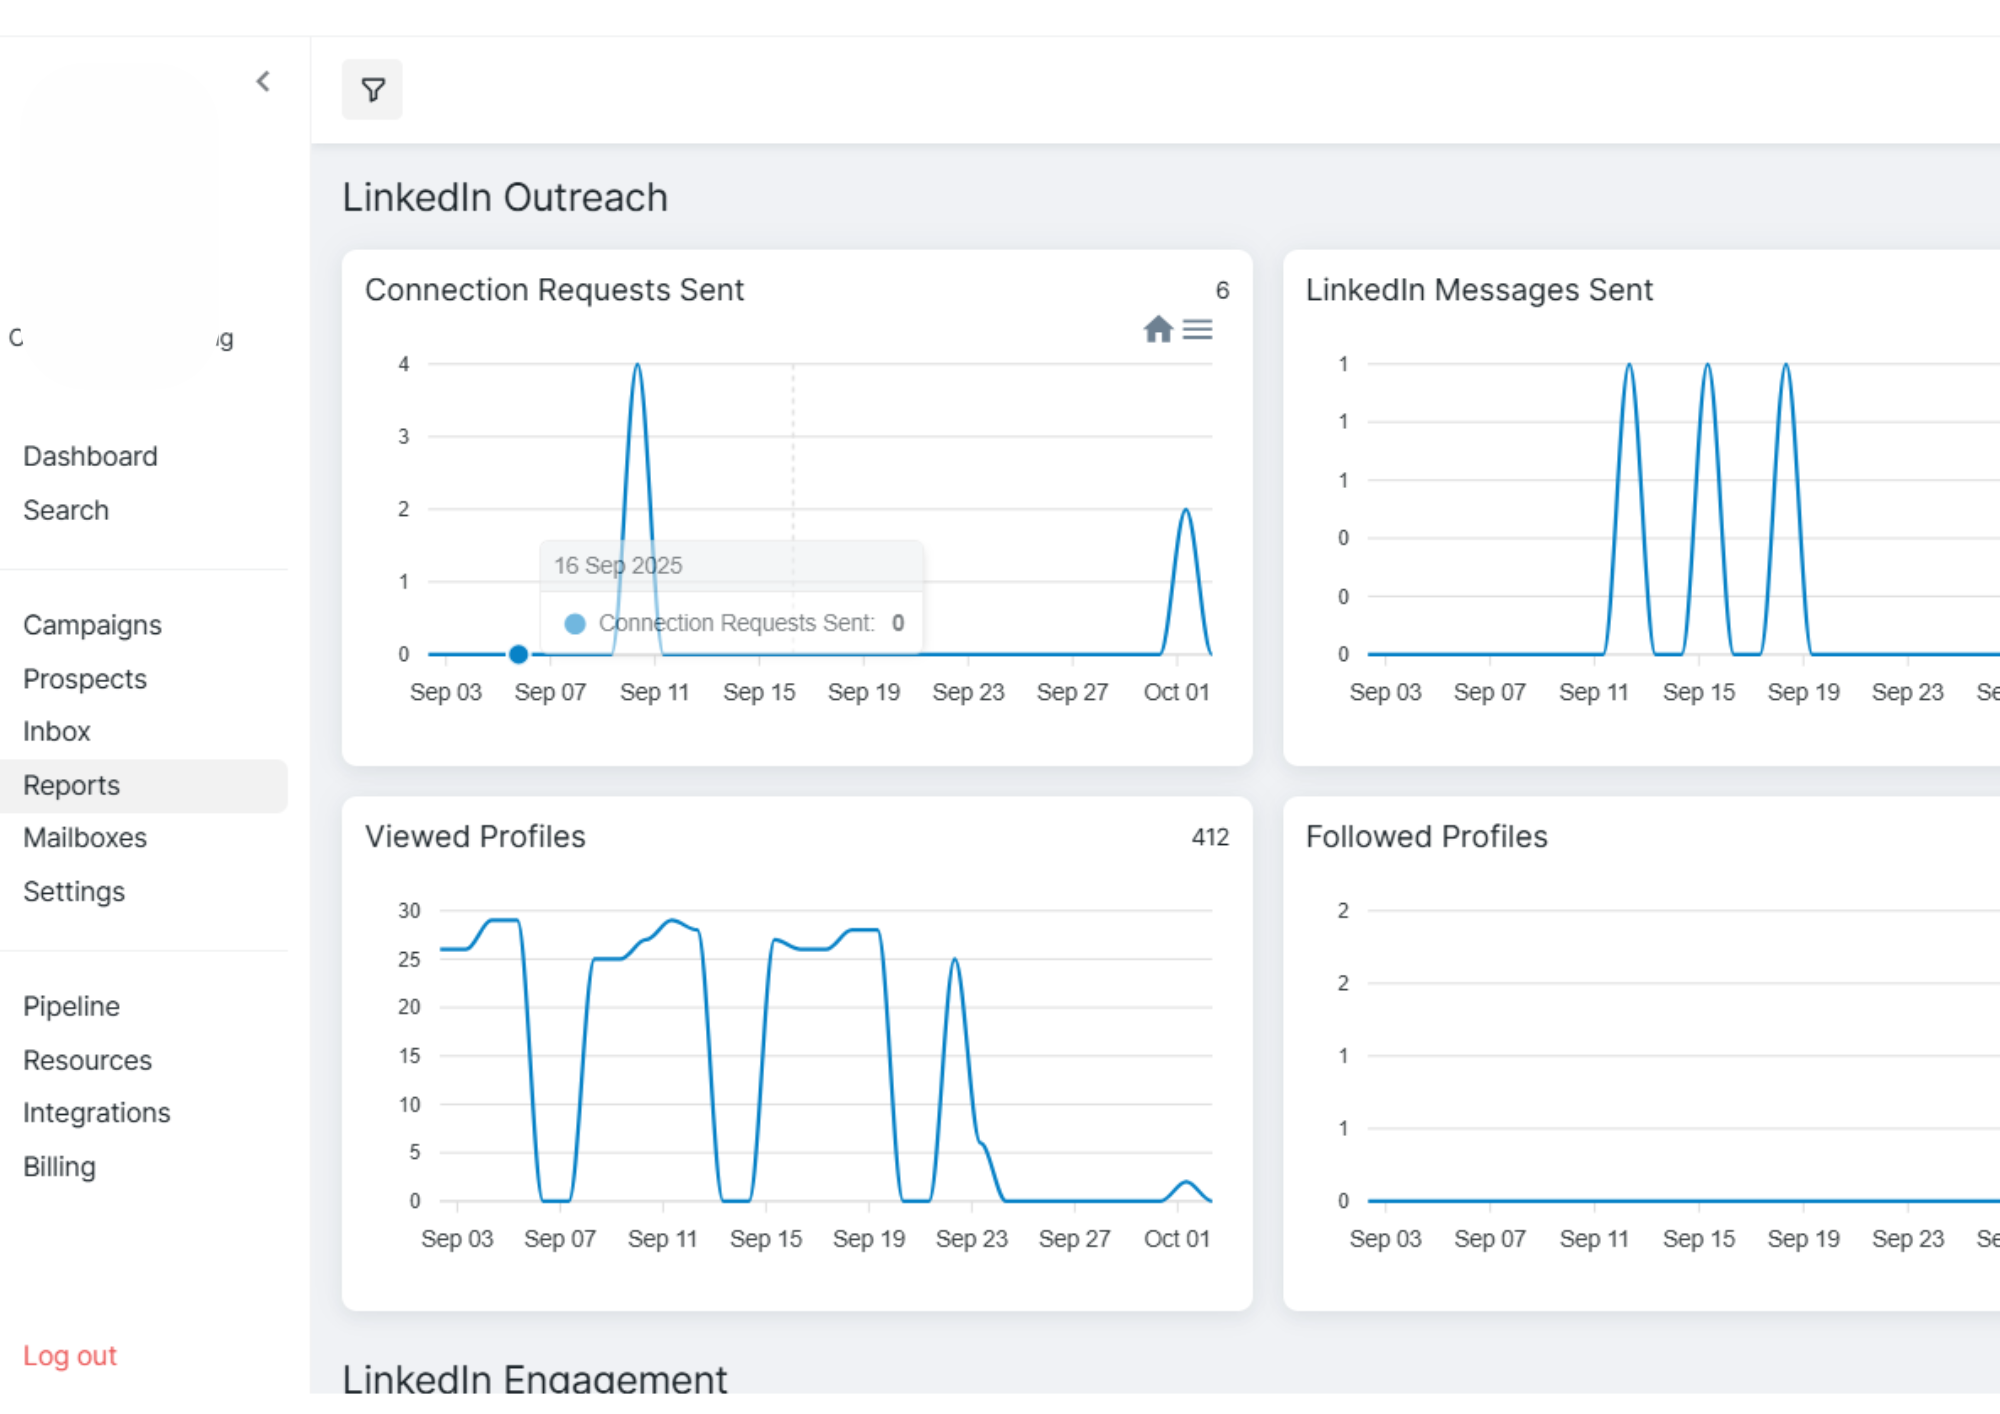This screenshot has height=1414, width=2000.
Task: Go to Search in the sidebar
Action: coord(66,510)
